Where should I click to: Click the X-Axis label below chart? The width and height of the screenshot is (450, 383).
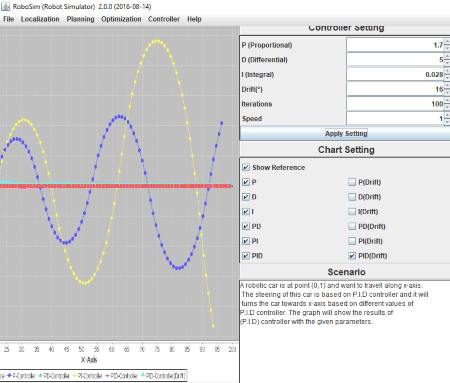tap(89, 360)
